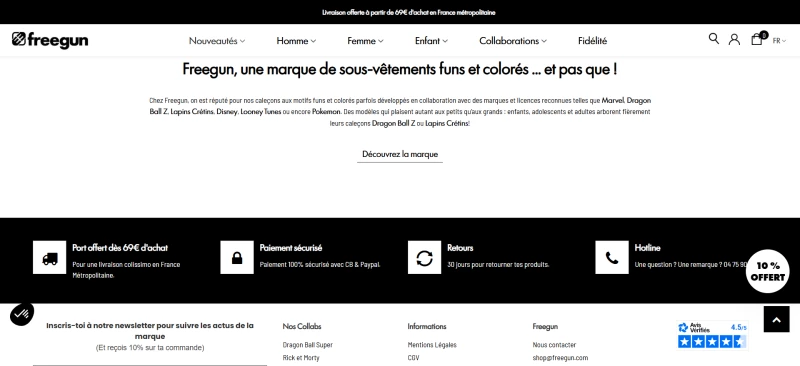This screenshot has width=800, height=366.
Task: Expand the Homme menu
Action: 296,41
